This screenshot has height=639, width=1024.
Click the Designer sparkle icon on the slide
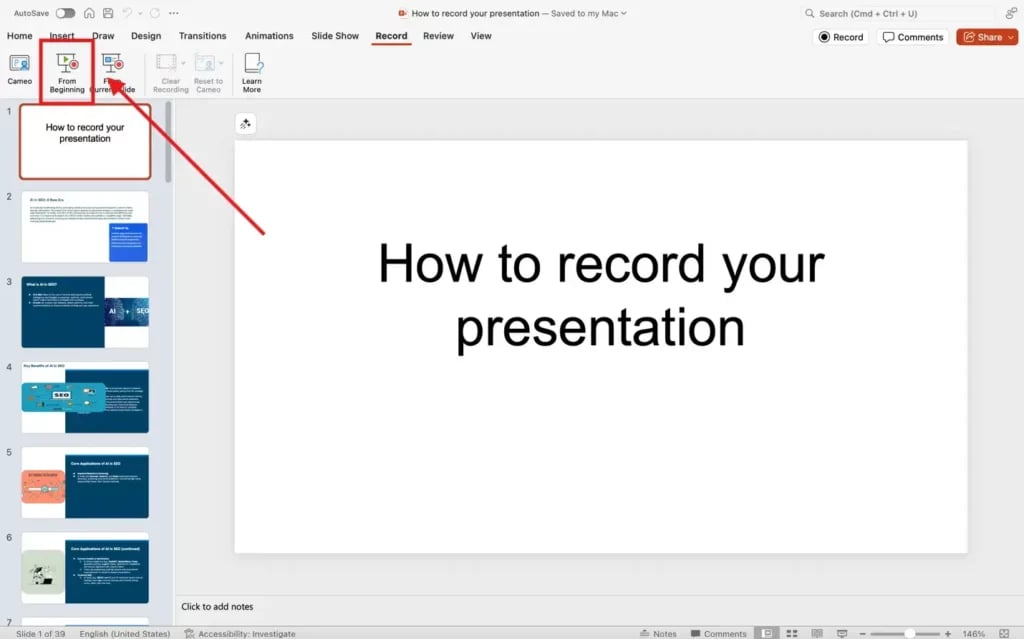[245, 122]
